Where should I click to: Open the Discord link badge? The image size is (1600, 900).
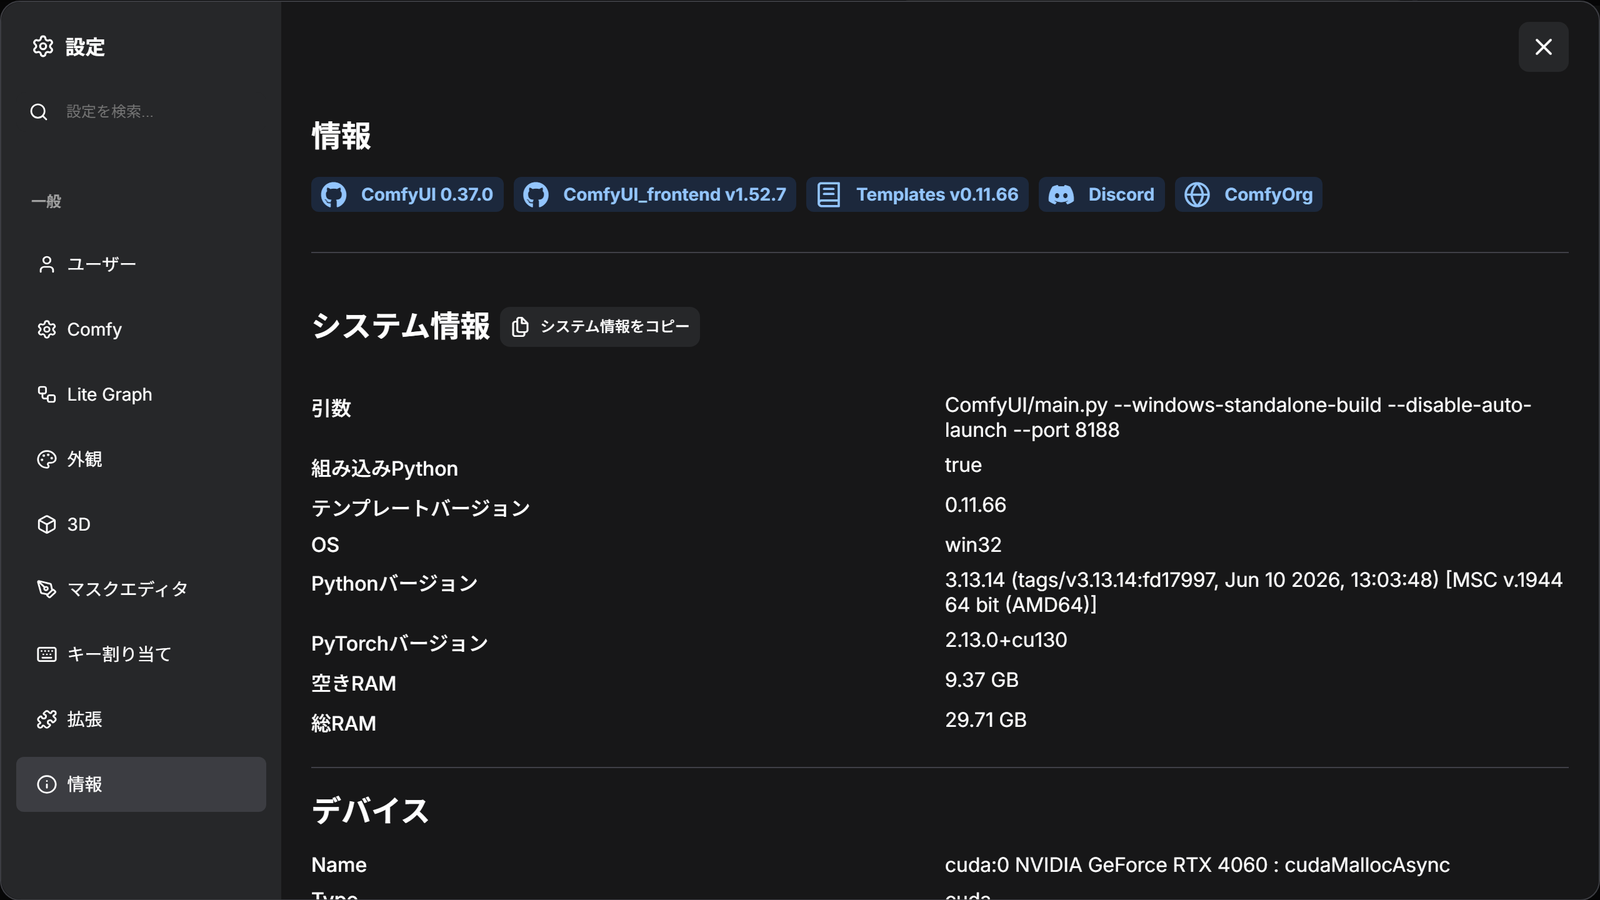tap(1101, 194)
